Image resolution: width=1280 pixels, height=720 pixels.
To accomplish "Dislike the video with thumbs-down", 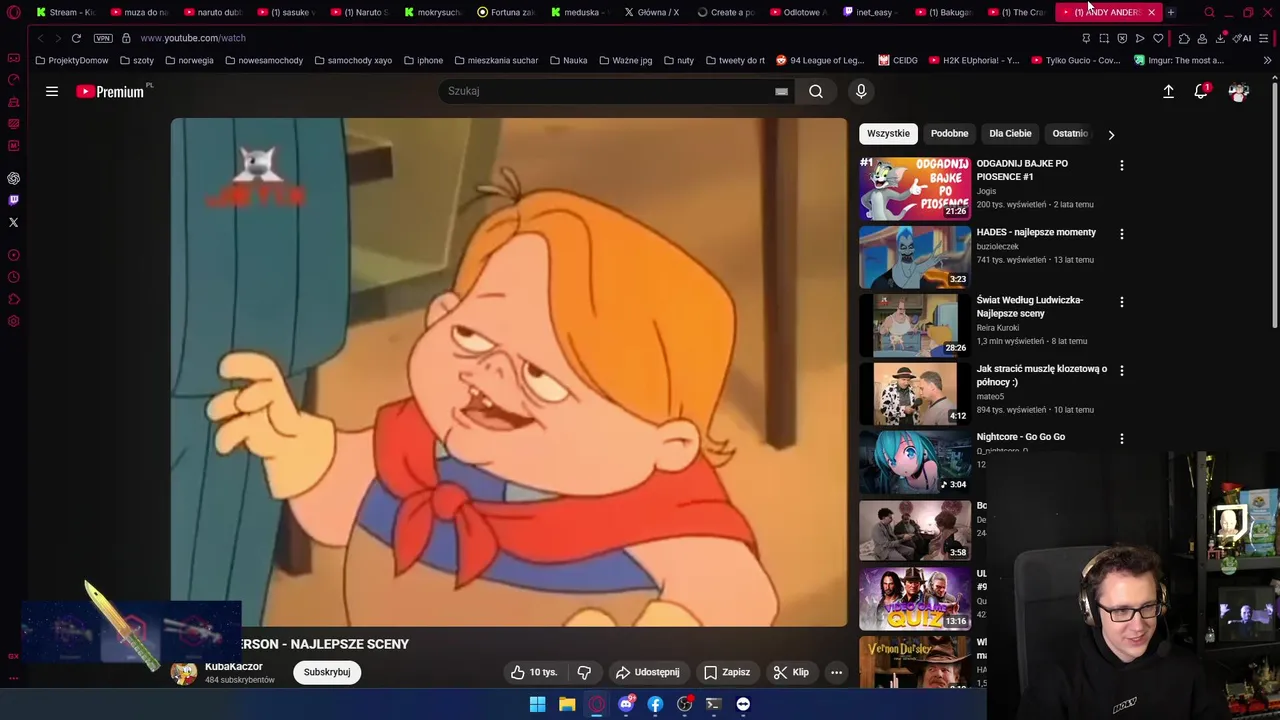I will (584, 672).
